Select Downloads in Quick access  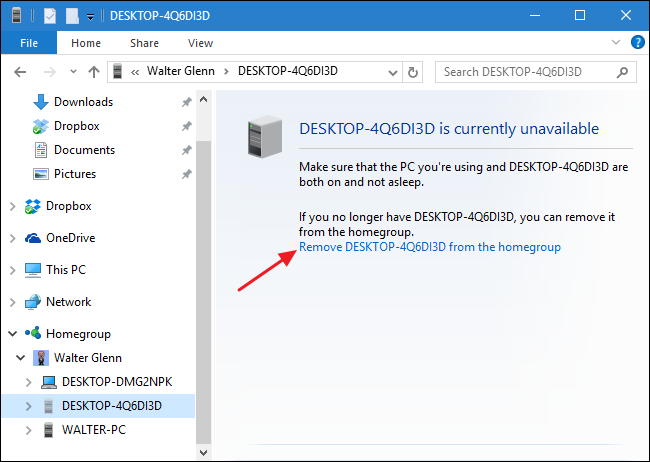click(x=83, y=102)
